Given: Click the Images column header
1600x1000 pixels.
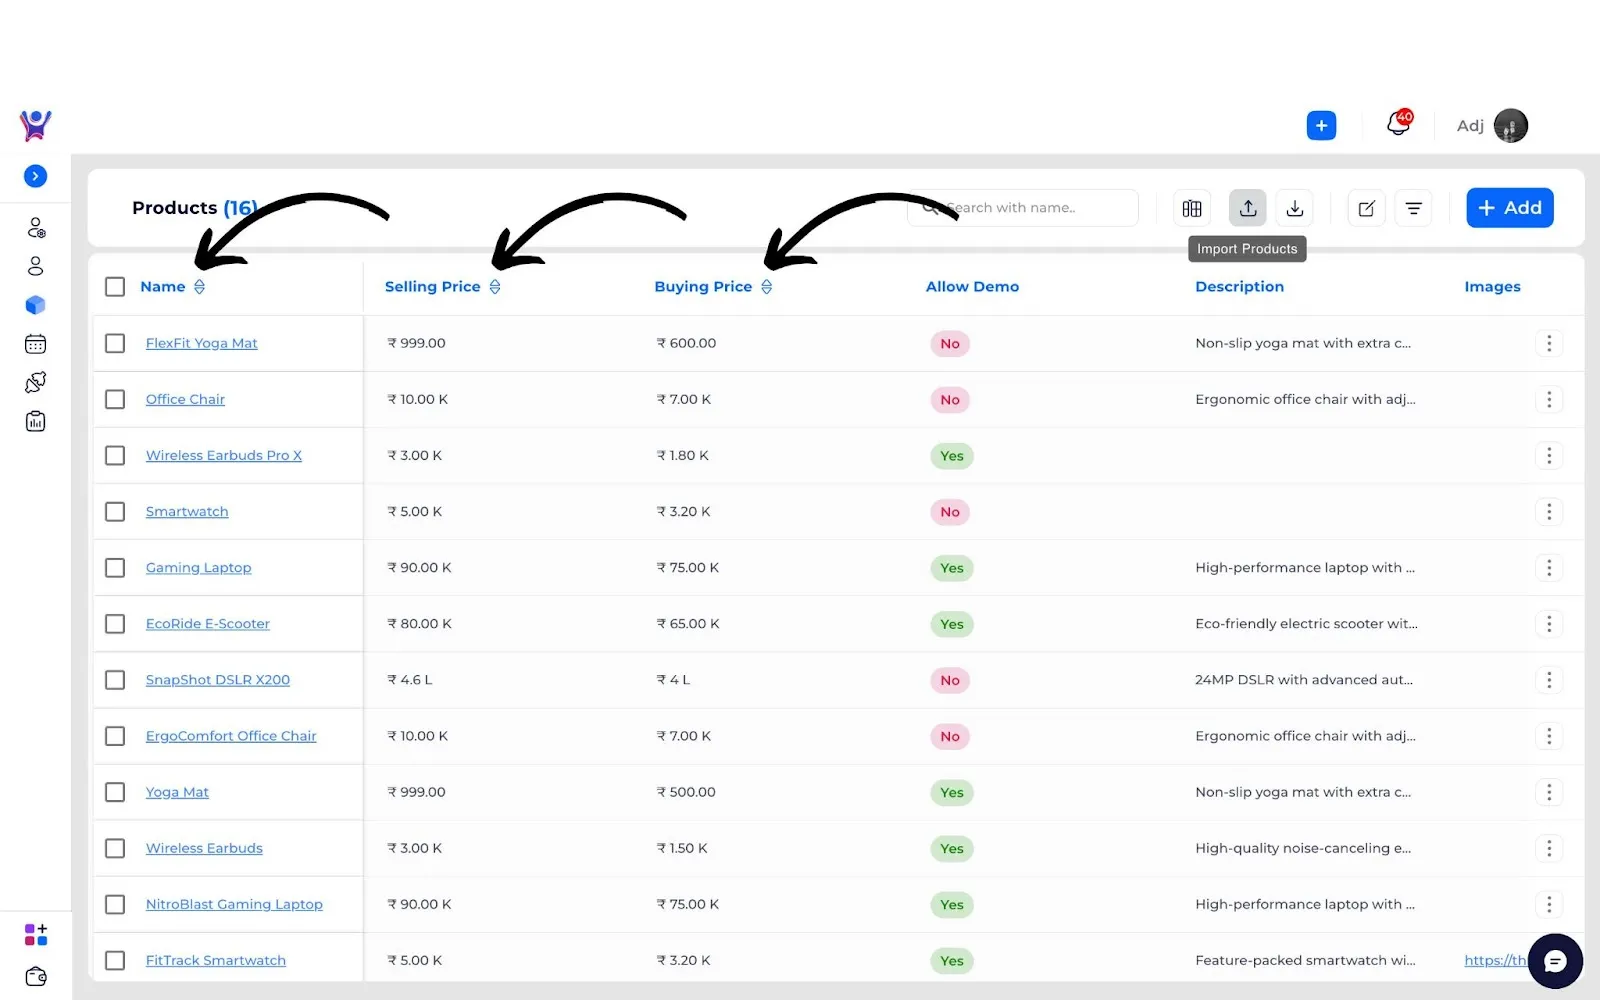Looking at the screenshot, I should coord(1492,287).
